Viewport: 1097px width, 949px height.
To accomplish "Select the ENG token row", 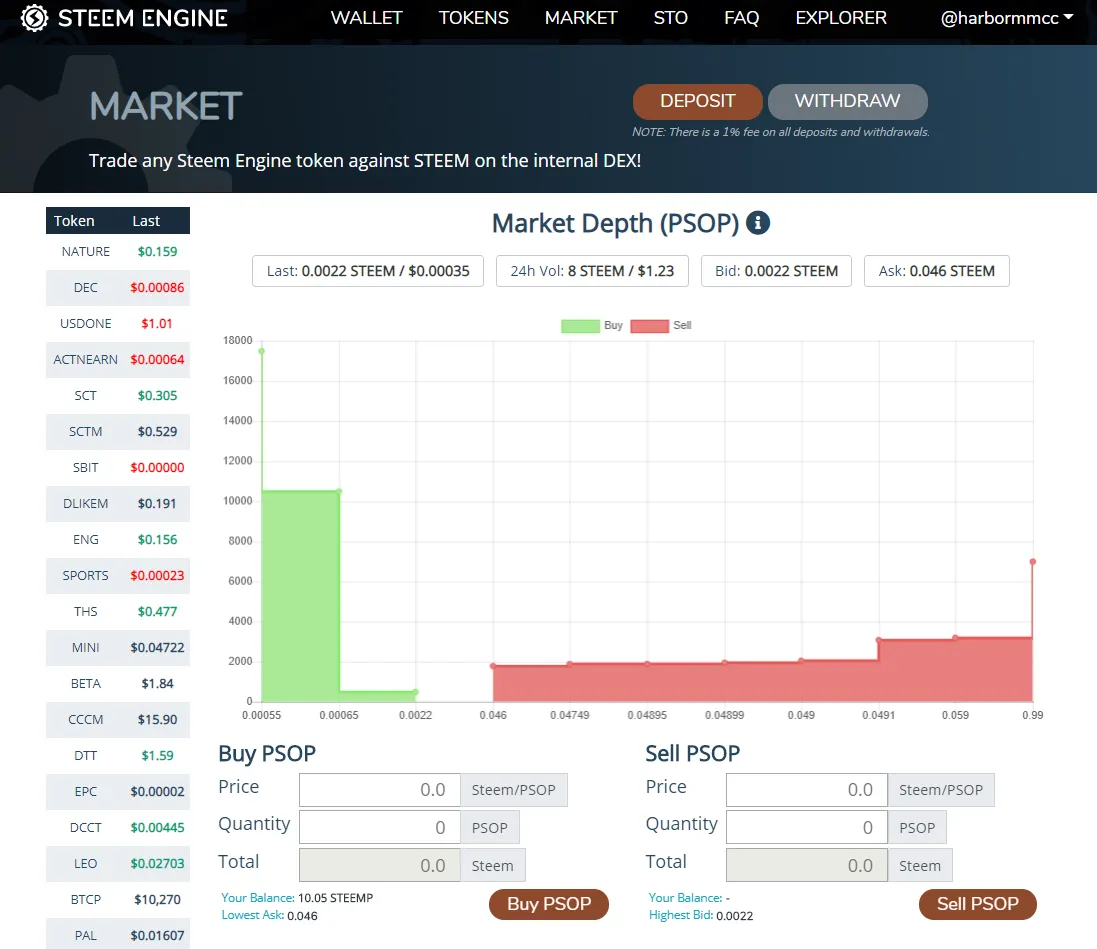I will point(118,540).
